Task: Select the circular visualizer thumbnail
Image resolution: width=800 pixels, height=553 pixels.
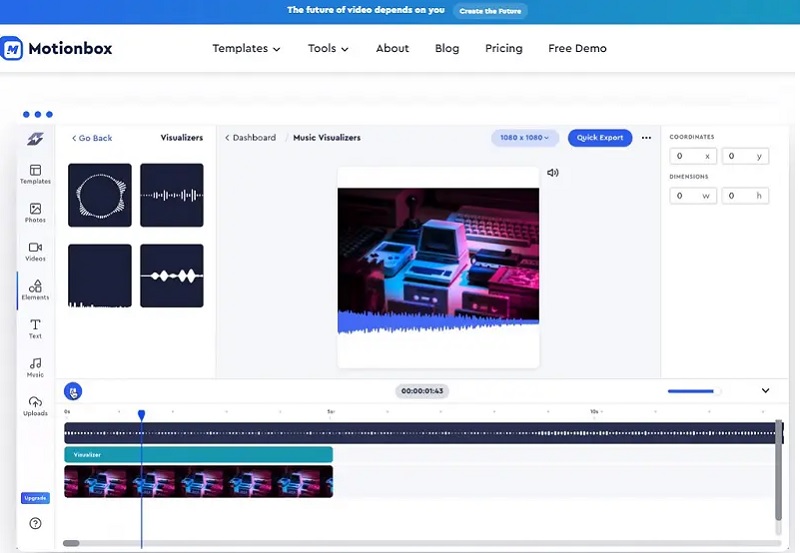Action: coord(99,195)
